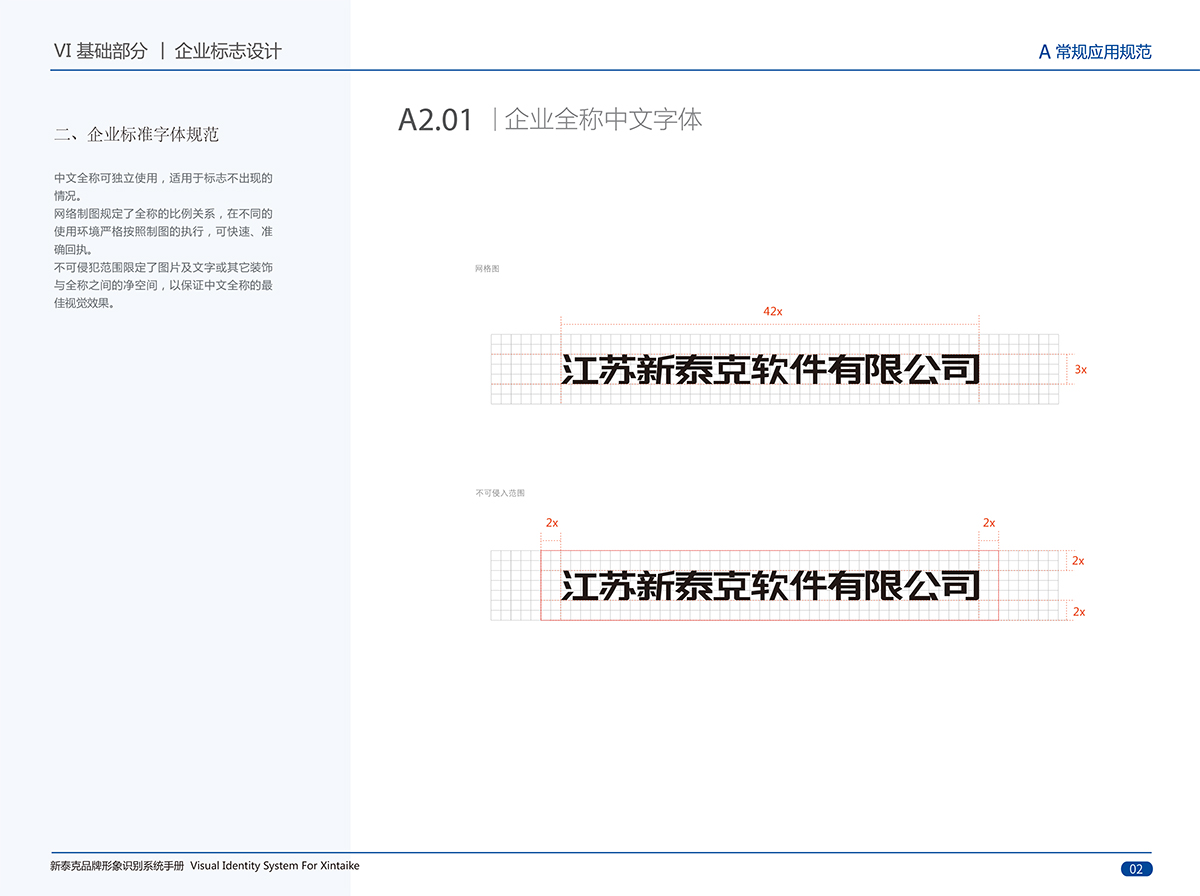Select the right "2x" label above the lower logo
This screenshot has height=896, width=1200.
[988, 523]
